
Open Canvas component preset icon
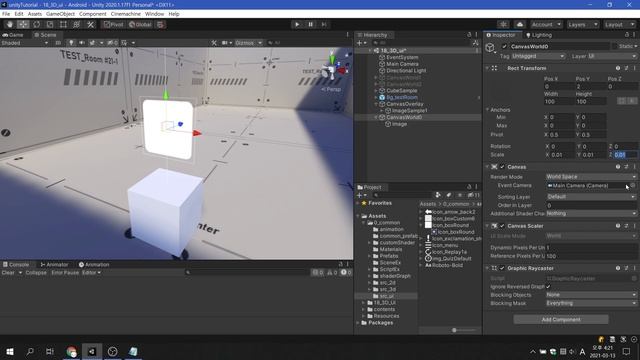click(626, 167)
